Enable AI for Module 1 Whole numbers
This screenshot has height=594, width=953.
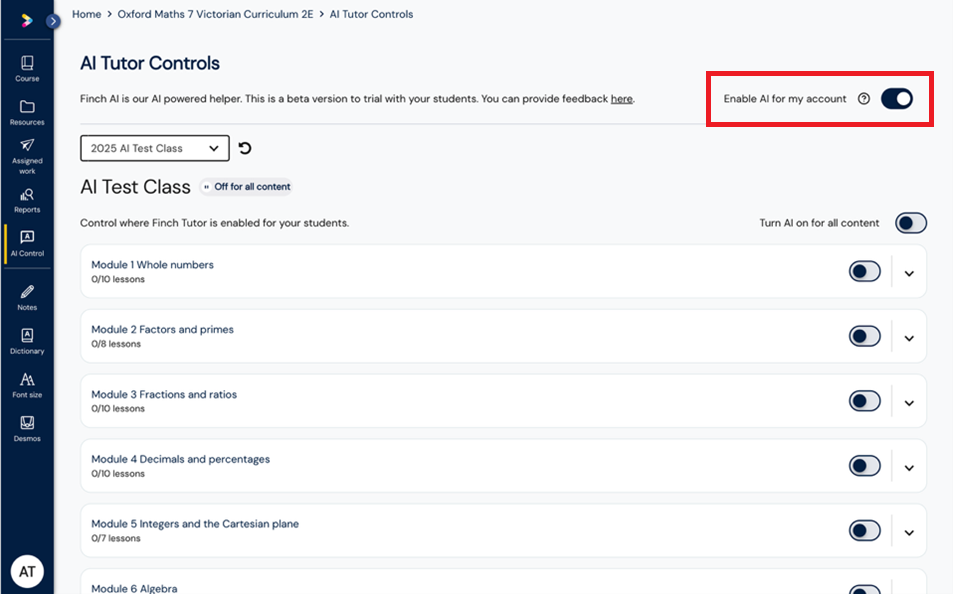pos(864,271)
